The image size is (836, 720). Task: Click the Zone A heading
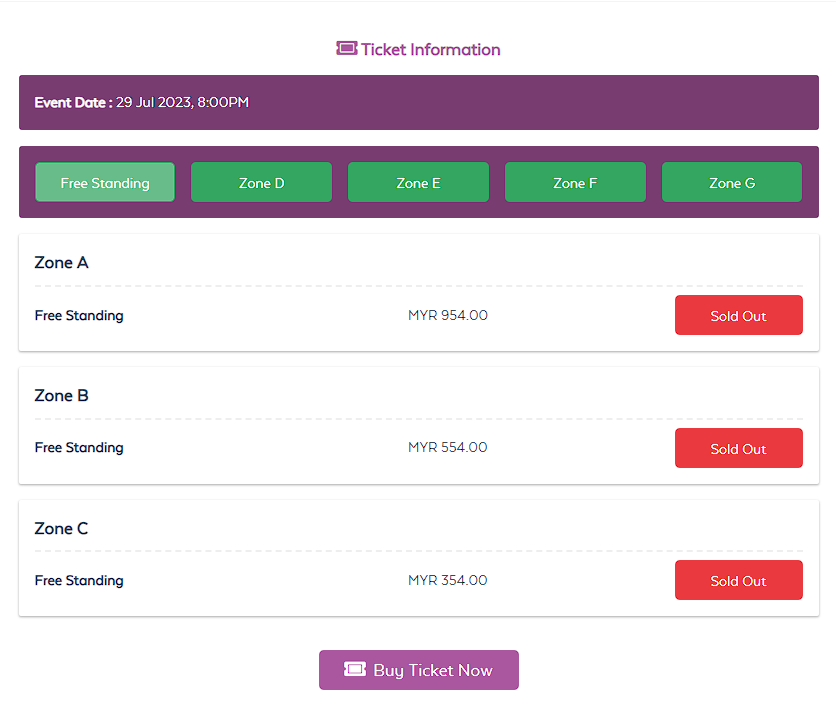tap(61, 262)
